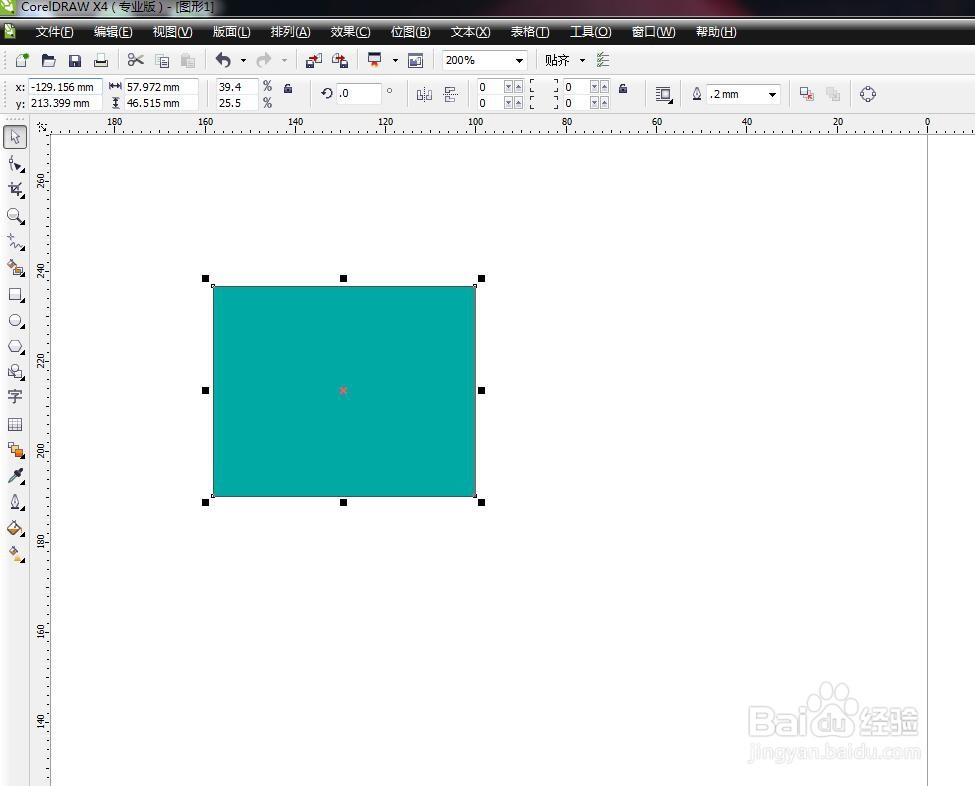Select the Smart Fill tool
The height and width of the screenshot is (786, 975).
[x=16, y=268]
